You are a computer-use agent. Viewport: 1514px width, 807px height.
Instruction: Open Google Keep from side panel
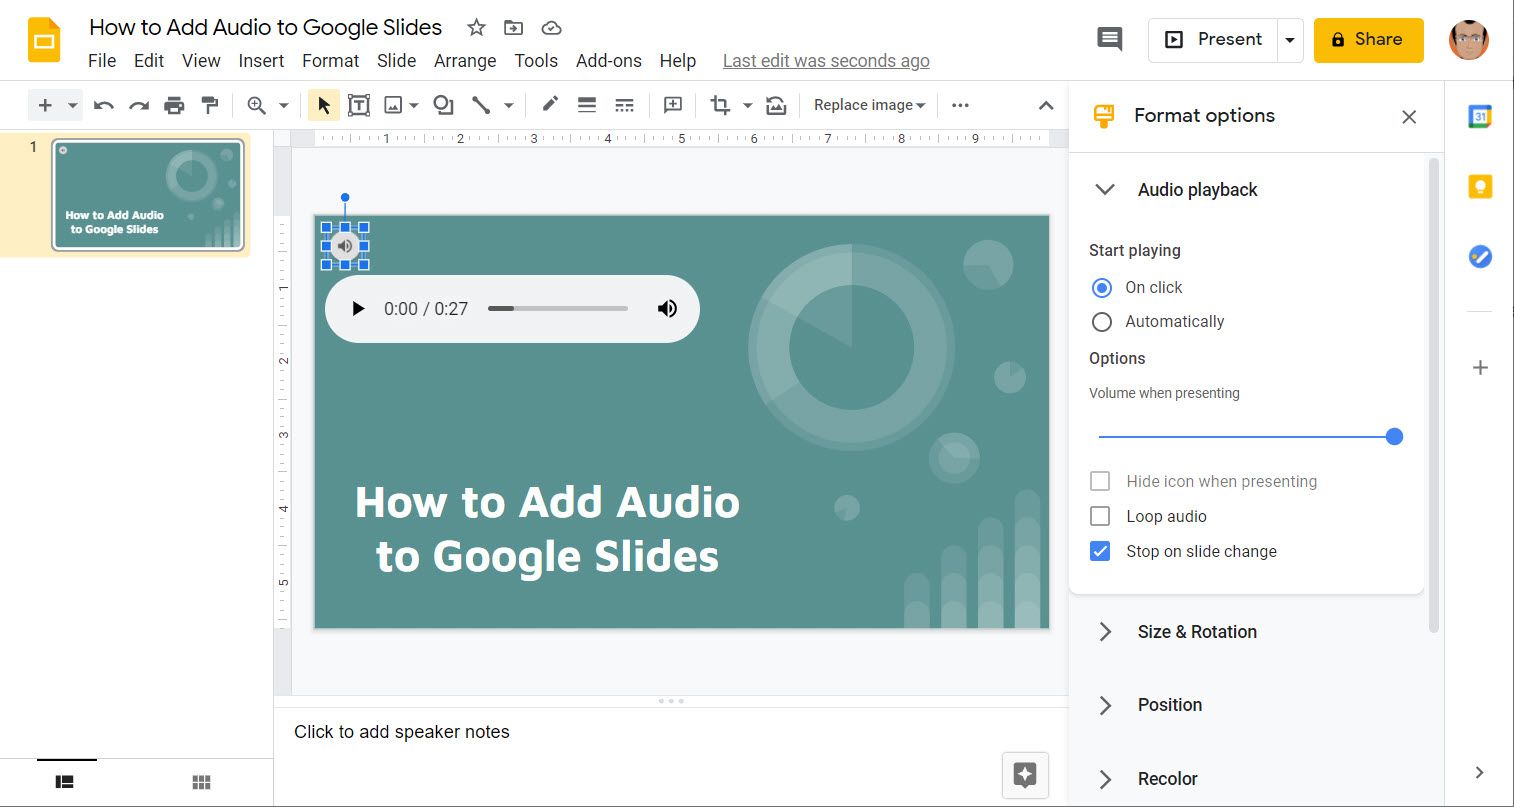(1480, 187)
